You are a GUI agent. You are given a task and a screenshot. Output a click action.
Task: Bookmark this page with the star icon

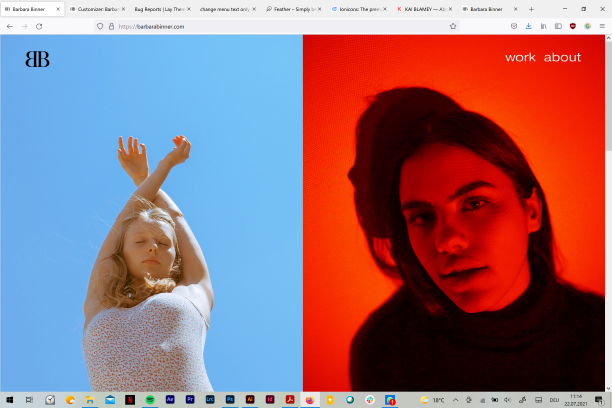coord(453,26)
